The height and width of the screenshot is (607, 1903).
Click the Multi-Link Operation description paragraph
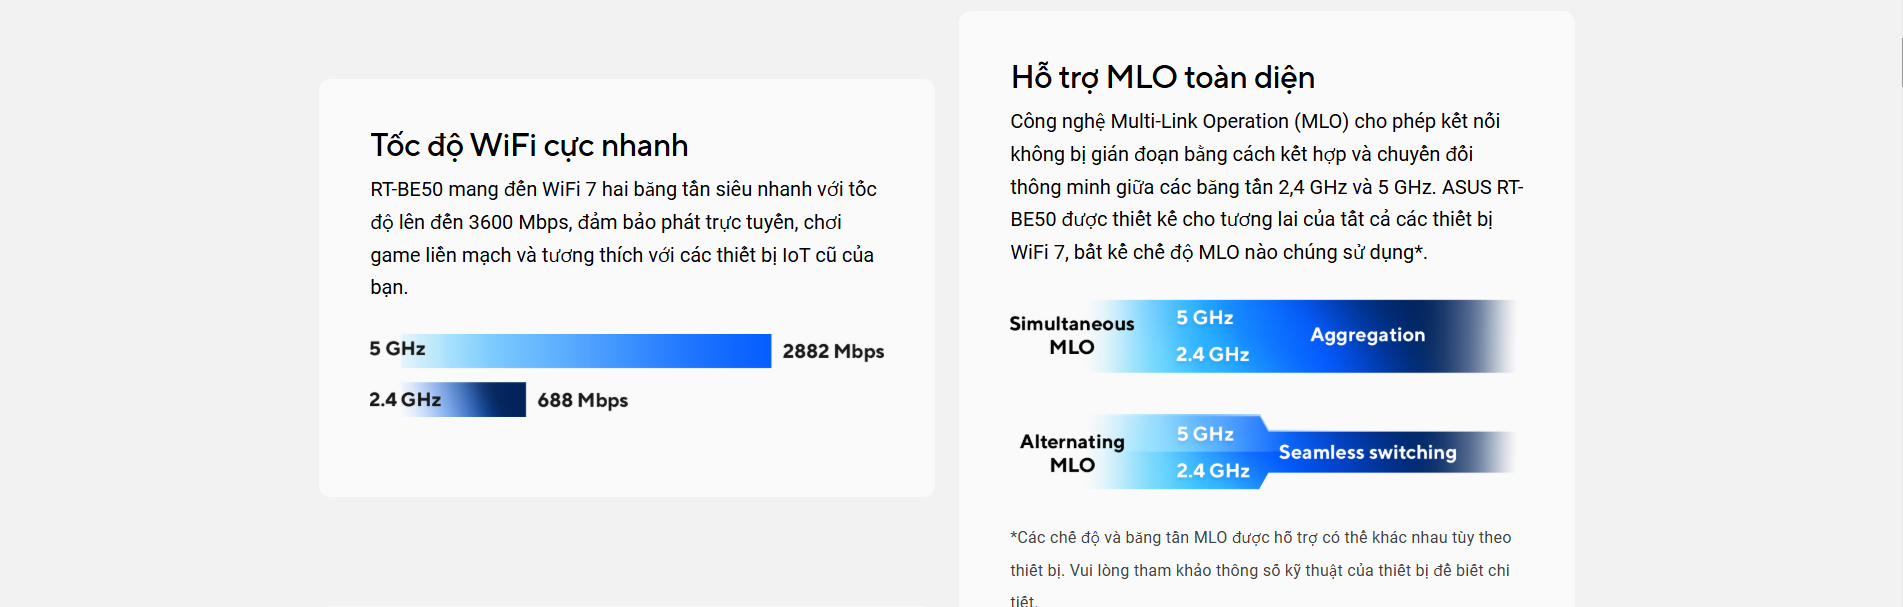1265,187
